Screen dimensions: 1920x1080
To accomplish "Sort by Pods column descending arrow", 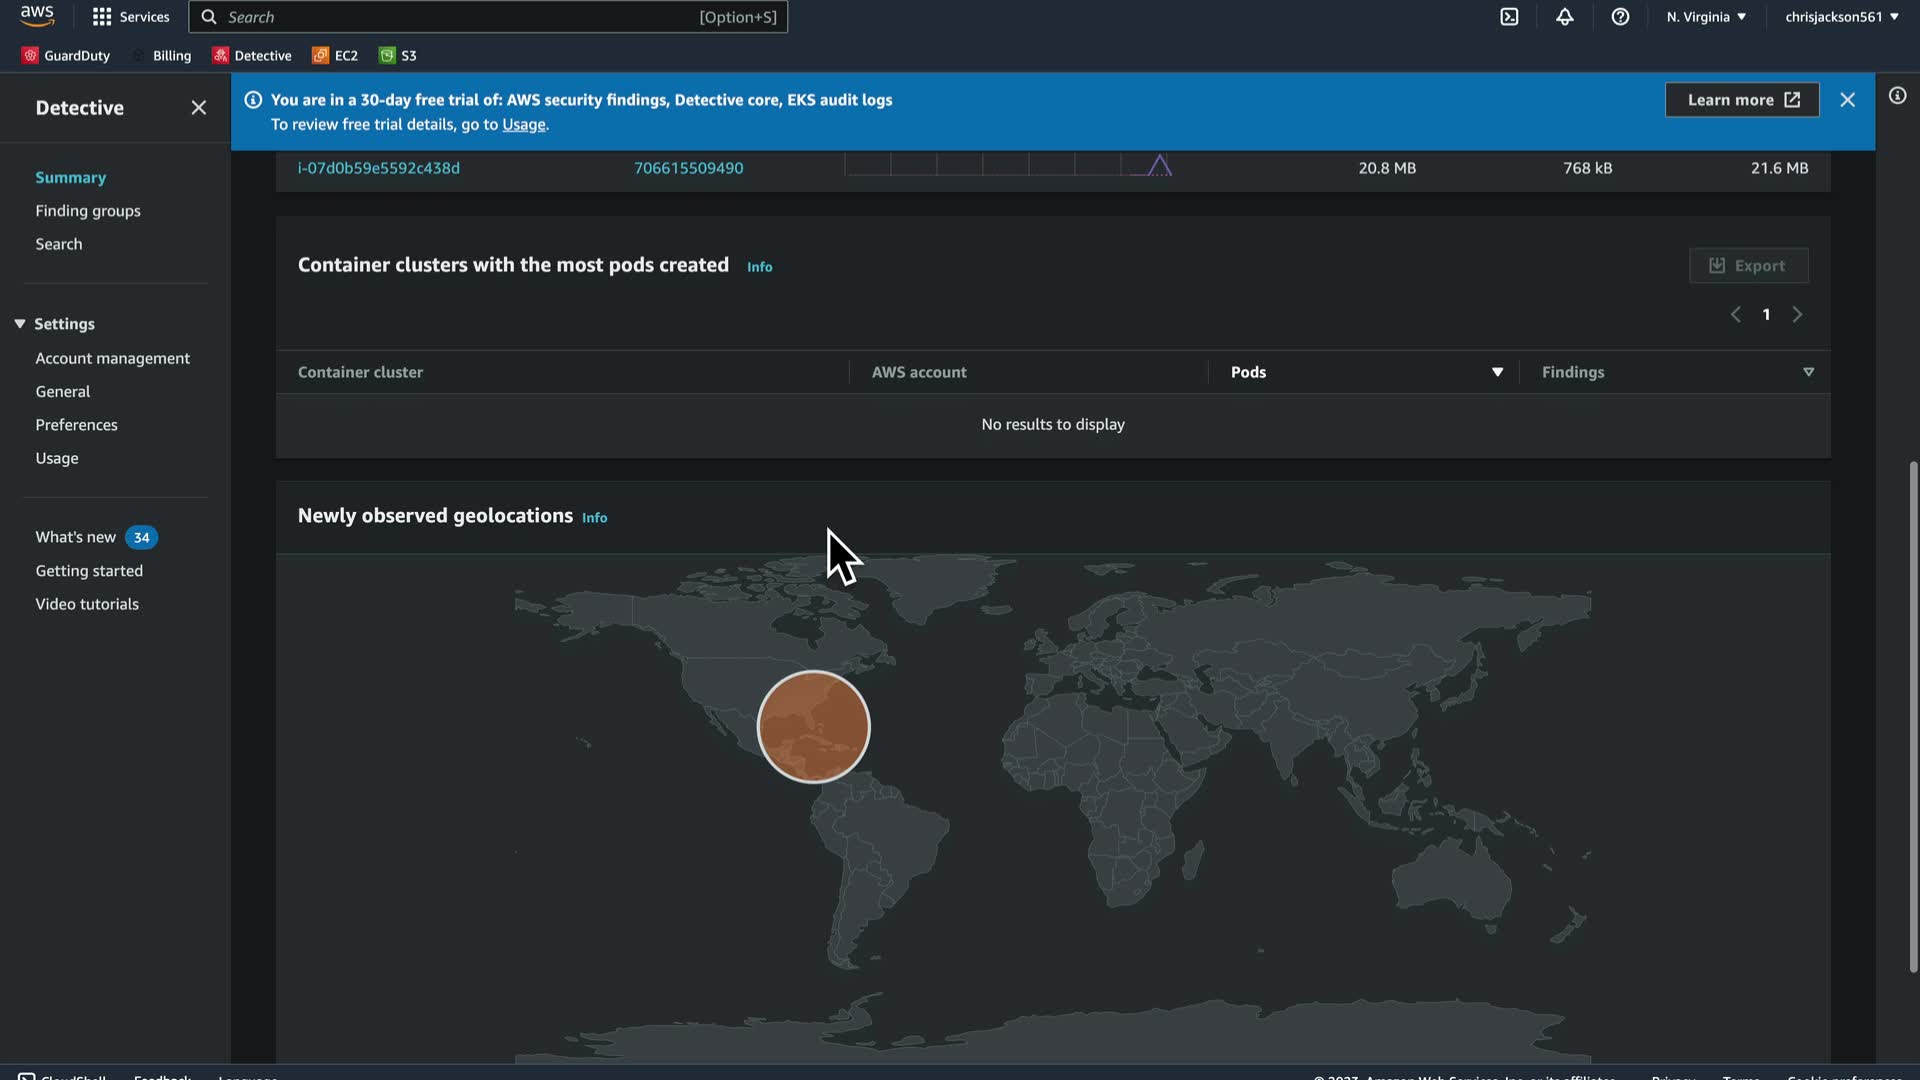I will pyautogui.click(x=1497, y=372).
